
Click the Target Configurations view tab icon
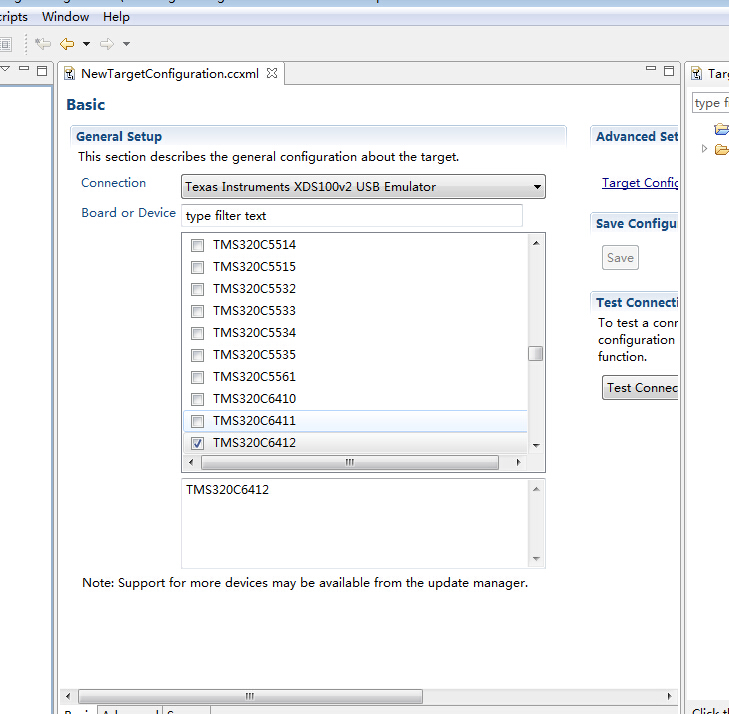(x=696, y=73)
